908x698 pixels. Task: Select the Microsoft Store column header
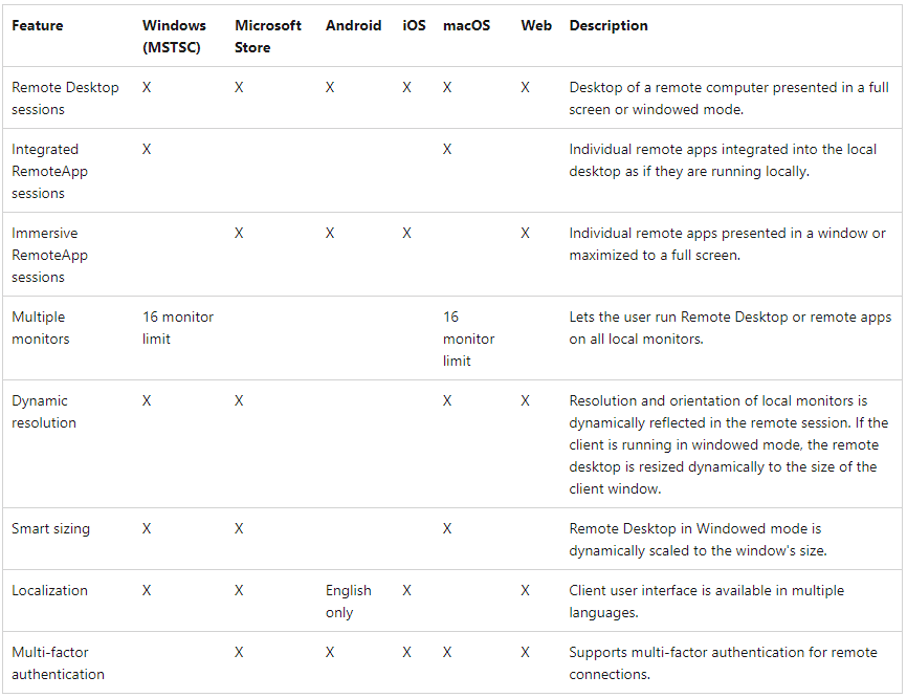267,36
